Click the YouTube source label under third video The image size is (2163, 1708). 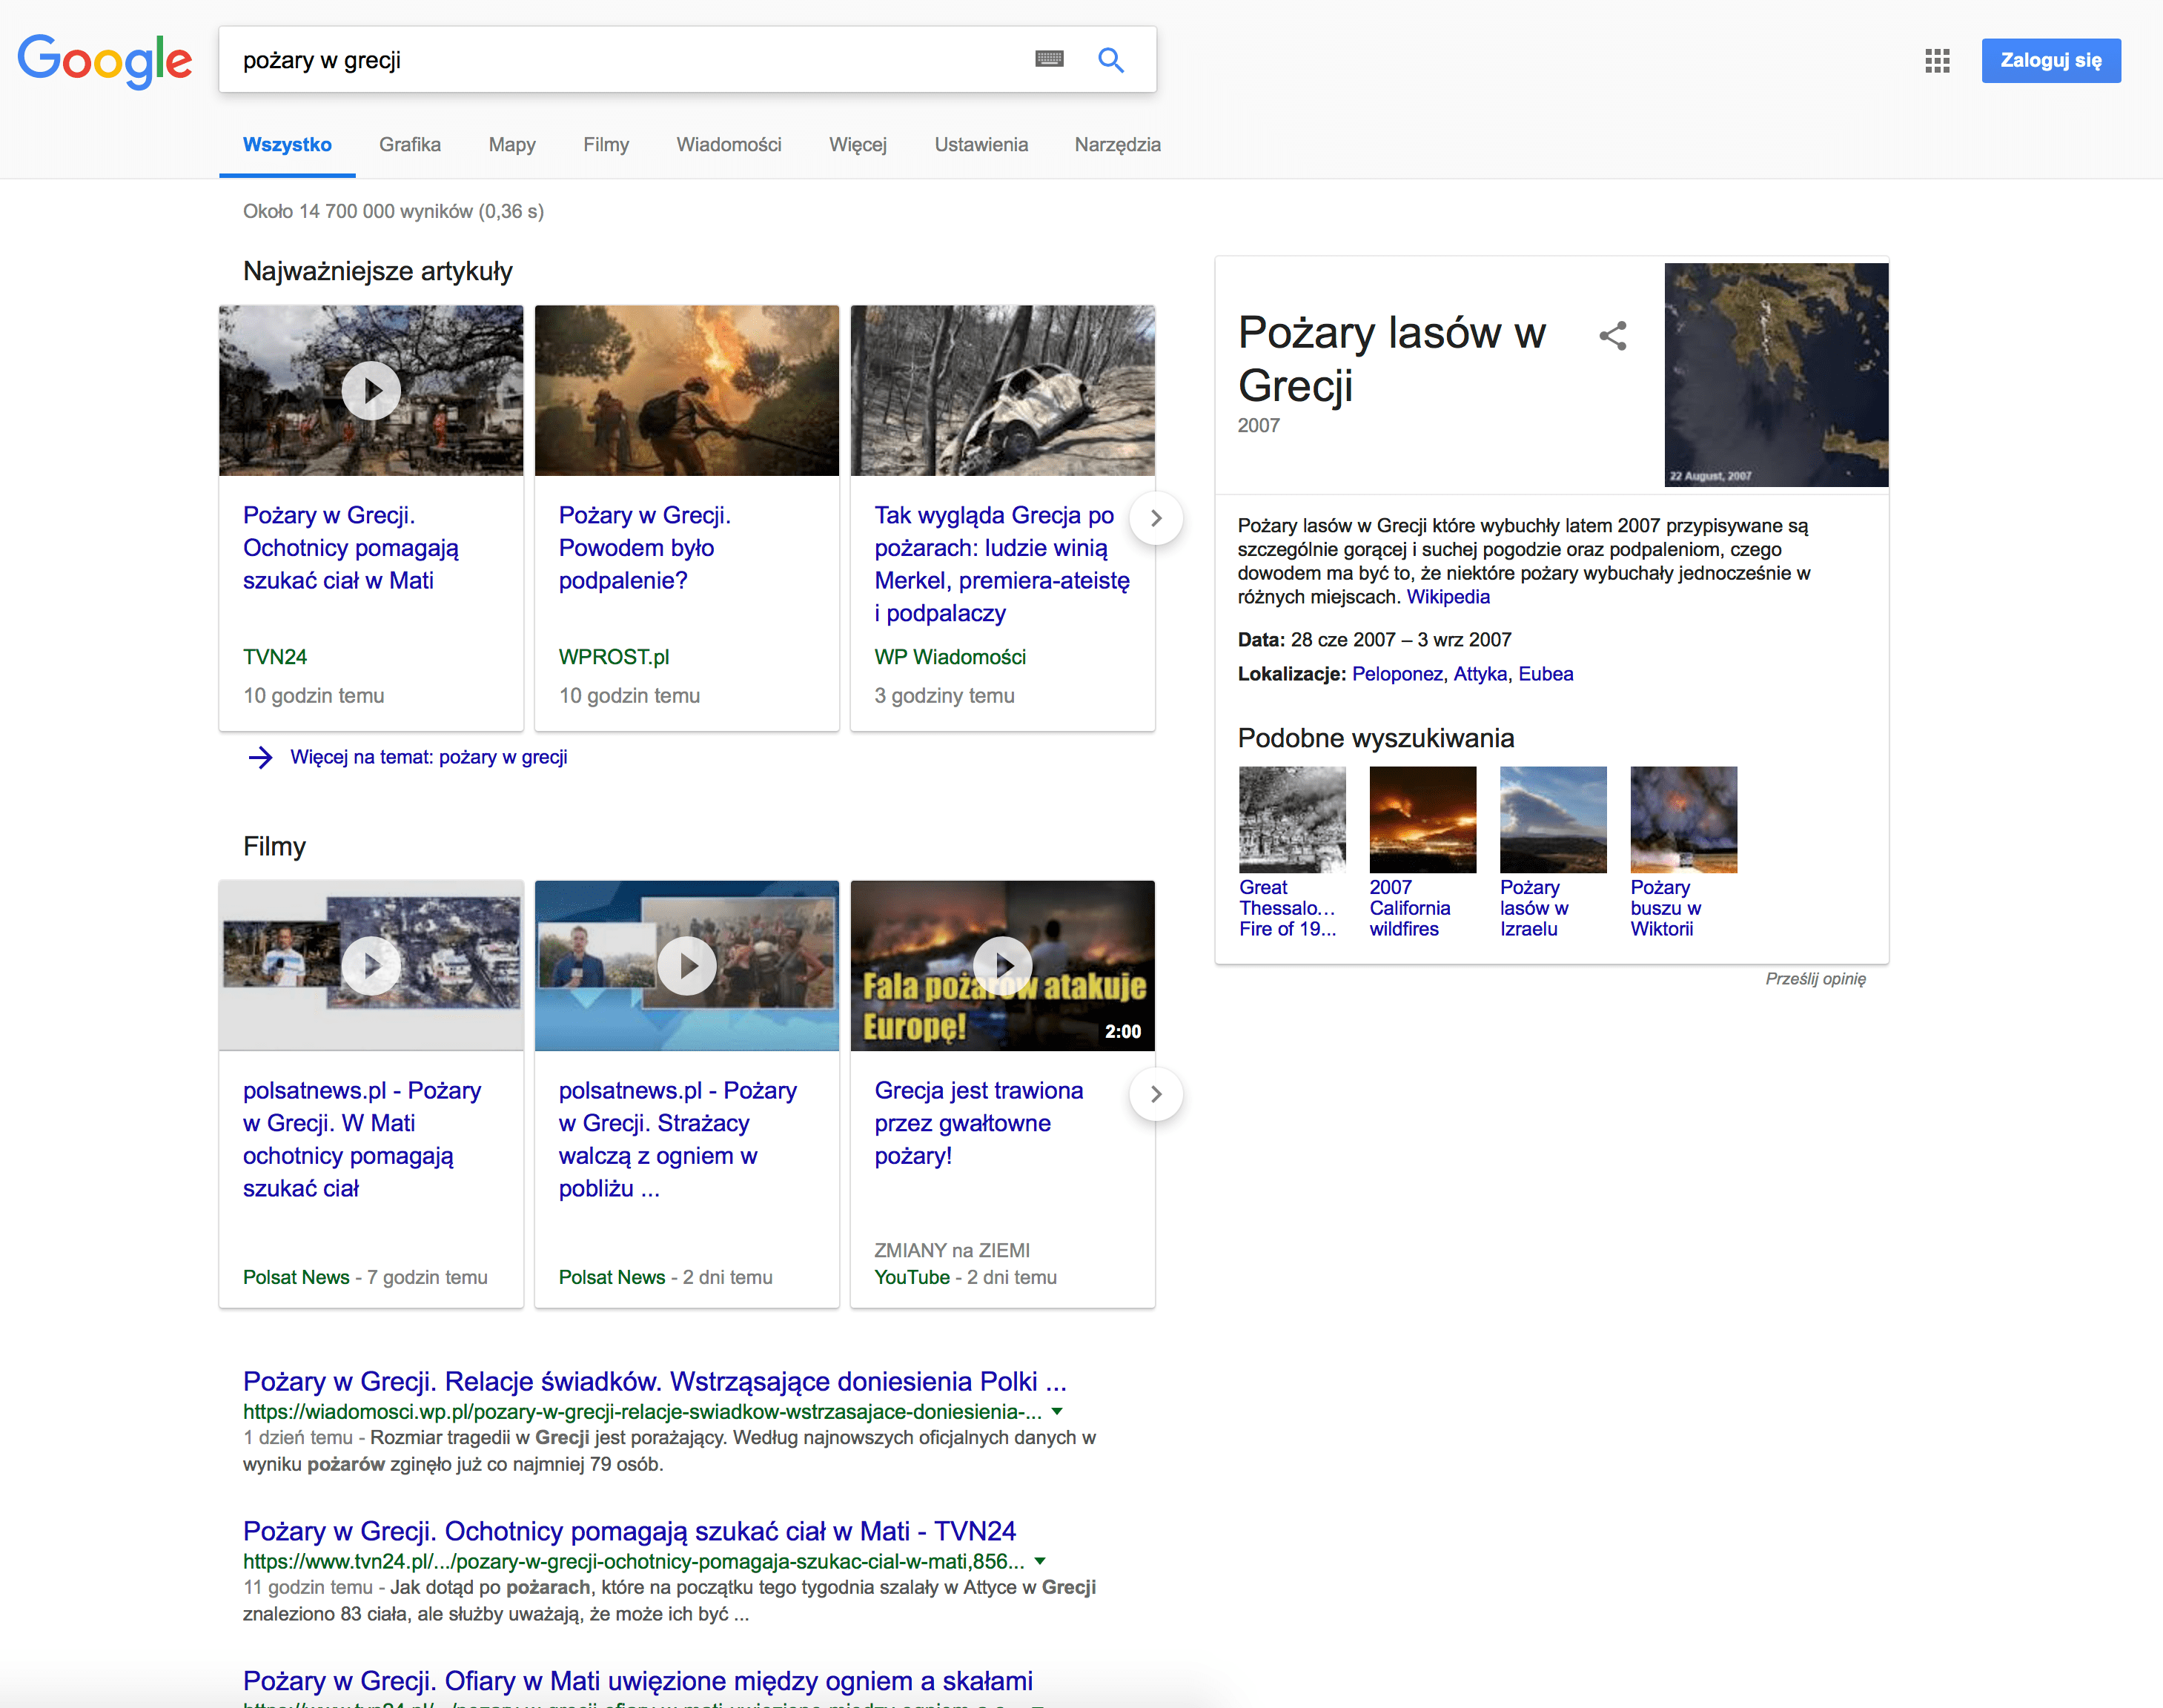point(912,1277)
